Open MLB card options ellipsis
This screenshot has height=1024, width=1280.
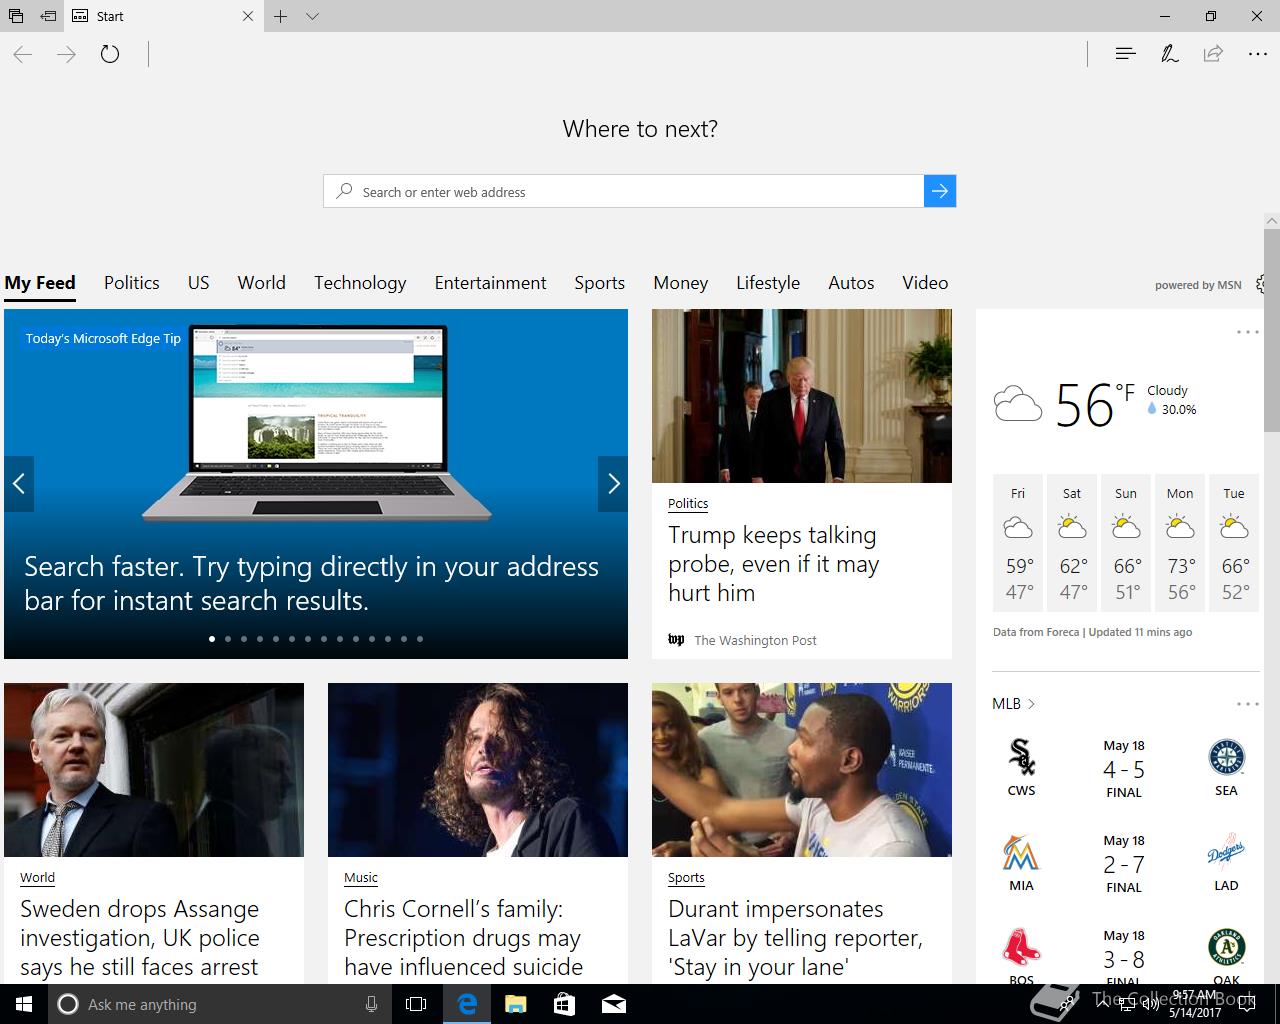(1248, 704)
